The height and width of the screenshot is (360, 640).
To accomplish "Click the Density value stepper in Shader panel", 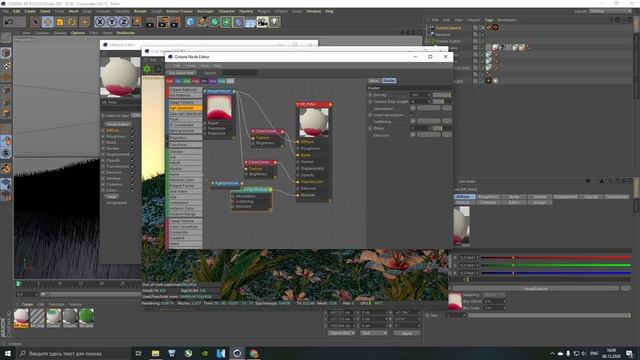I will click(429, 95).
